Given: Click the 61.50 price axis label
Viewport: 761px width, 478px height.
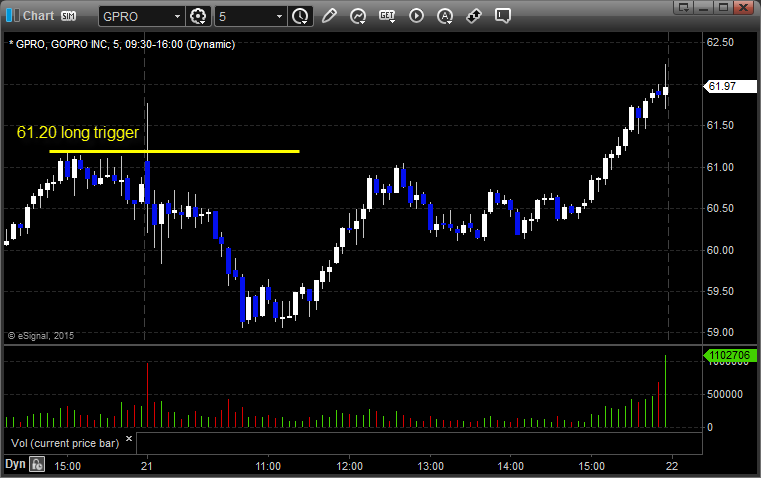Looking at the screenshot, I should (x=720, y=125).
